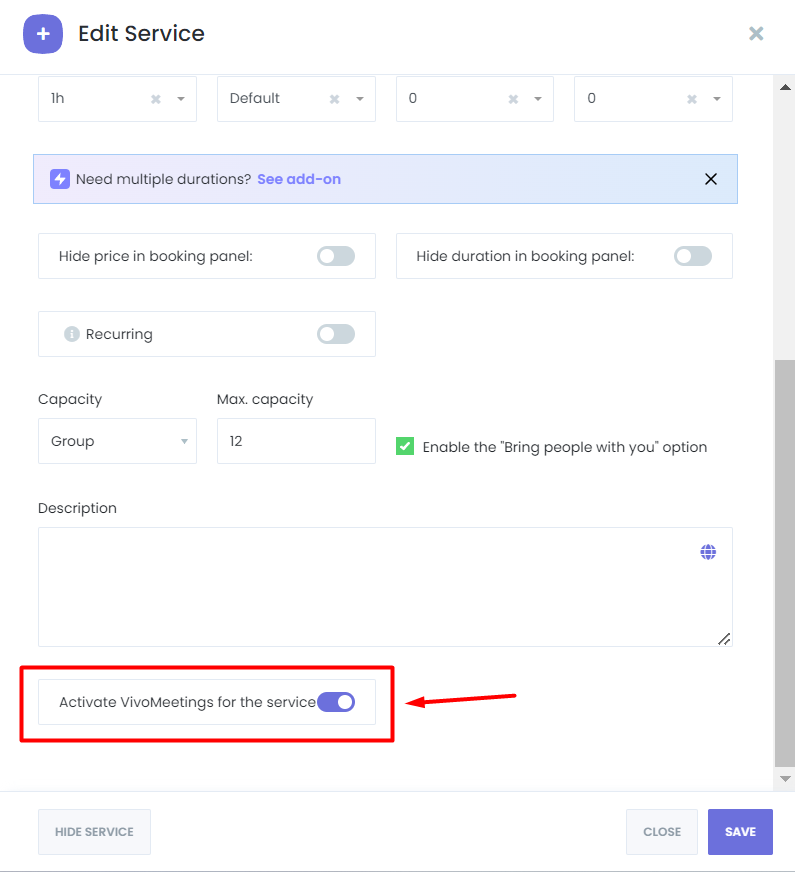
Task: Click the plus icon beside Edit Service
Action: [43, 33]
